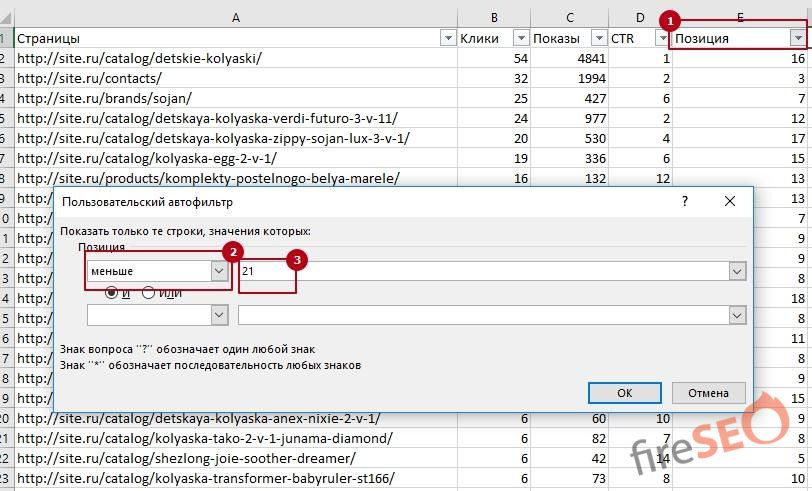Click the Отмена button

[x=708, y=392]
